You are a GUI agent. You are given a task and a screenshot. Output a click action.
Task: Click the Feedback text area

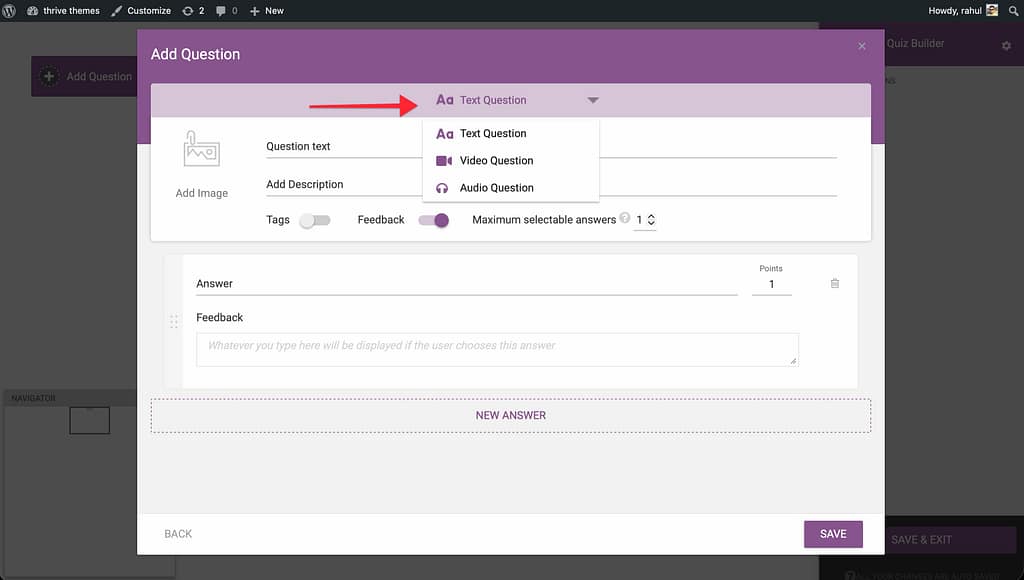tap(497, 349)
